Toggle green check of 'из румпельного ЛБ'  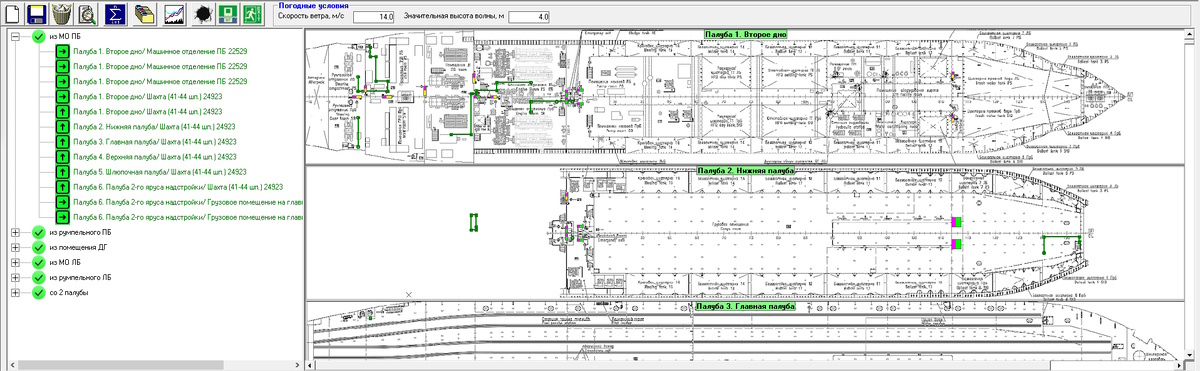coord(38,277)
